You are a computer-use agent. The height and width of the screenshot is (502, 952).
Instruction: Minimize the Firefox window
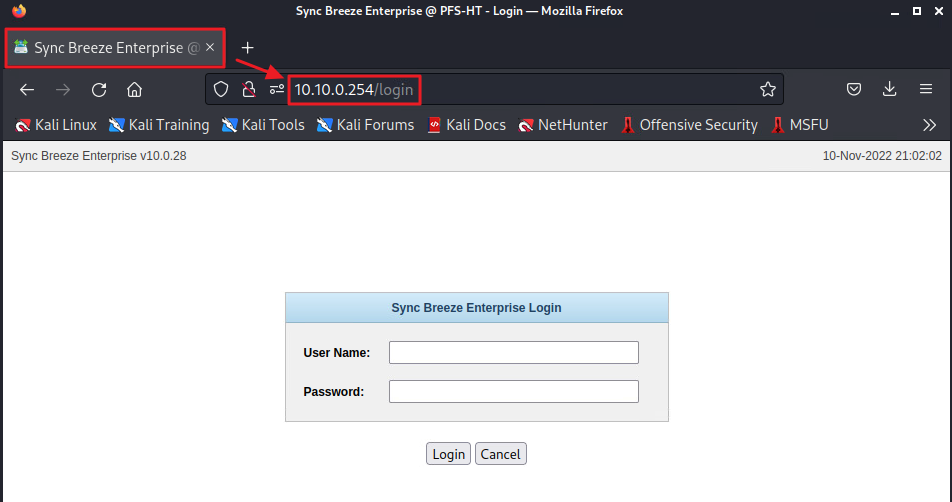pyautogui.click(x=896, y=12)
